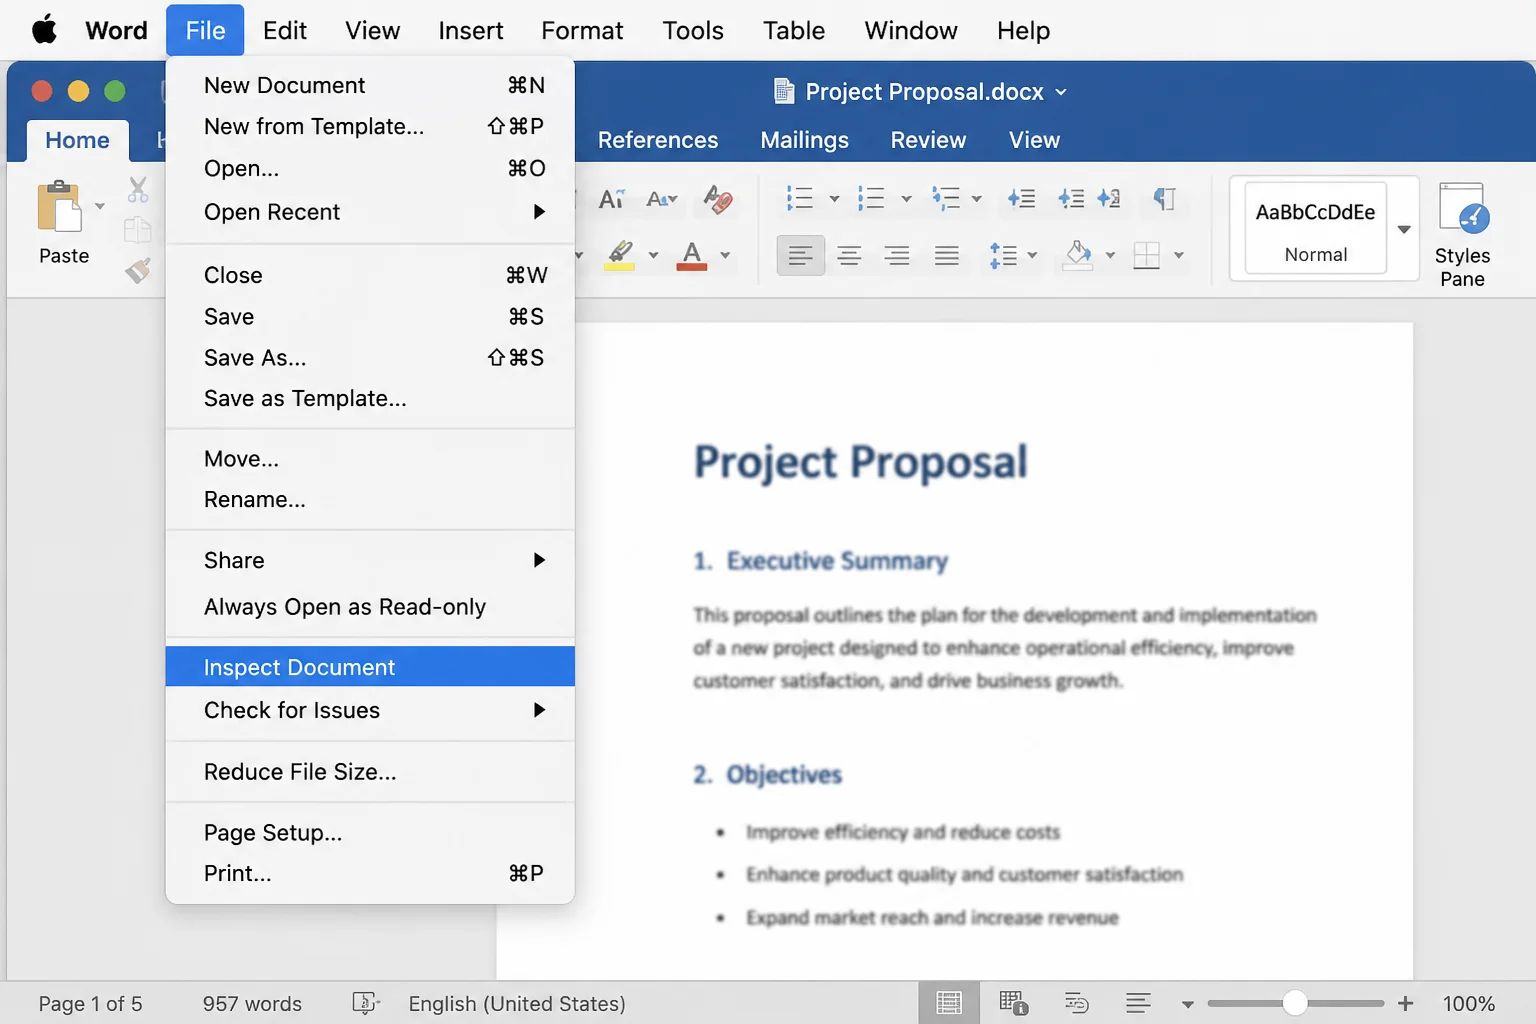Click the Page 1 of 5 status indicator

click(90, 1003)
